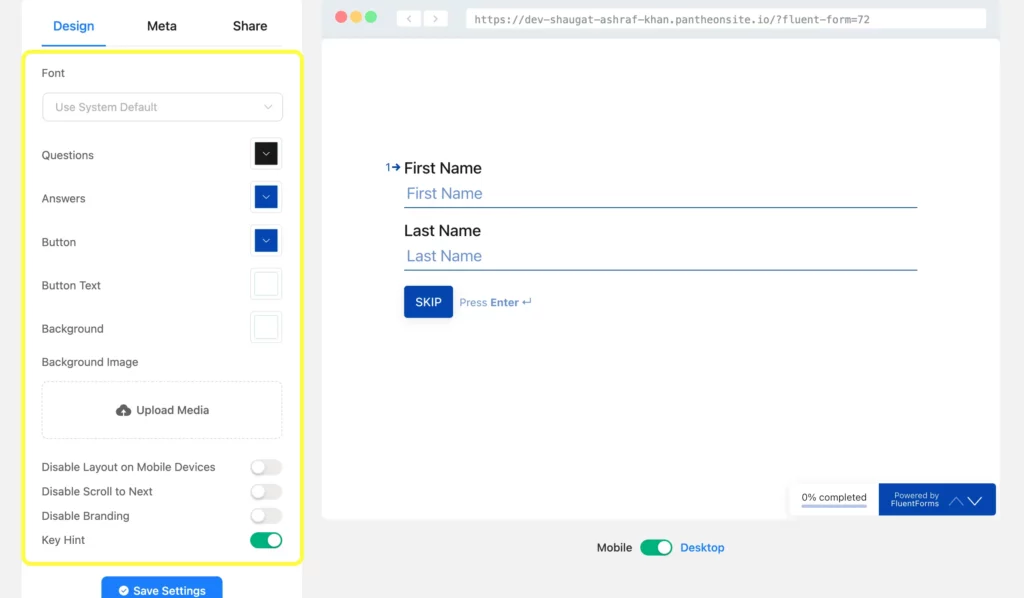
Task: Open the Font dropdown Use System Default
Action: pyautogui.click(x=162, y=107)
